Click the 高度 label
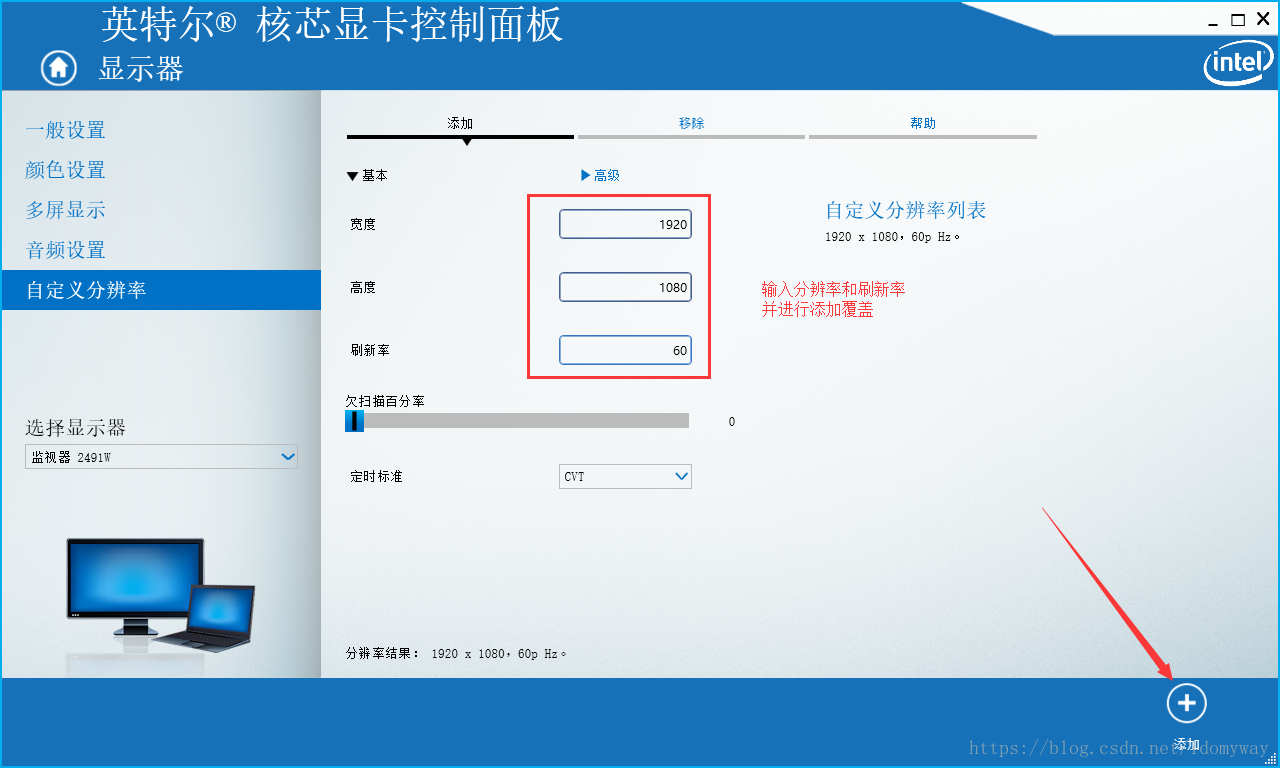 point(363,287)
